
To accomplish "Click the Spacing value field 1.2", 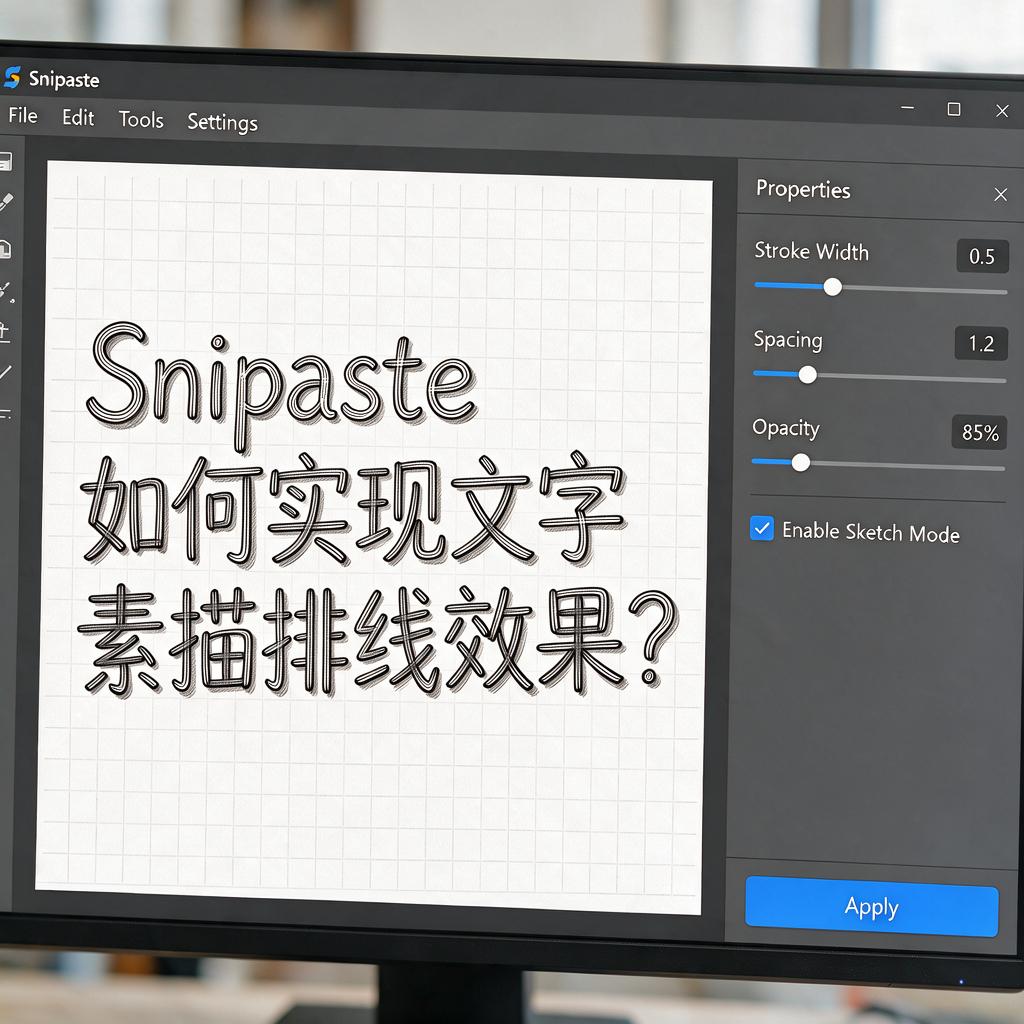I will coord(981,344).
